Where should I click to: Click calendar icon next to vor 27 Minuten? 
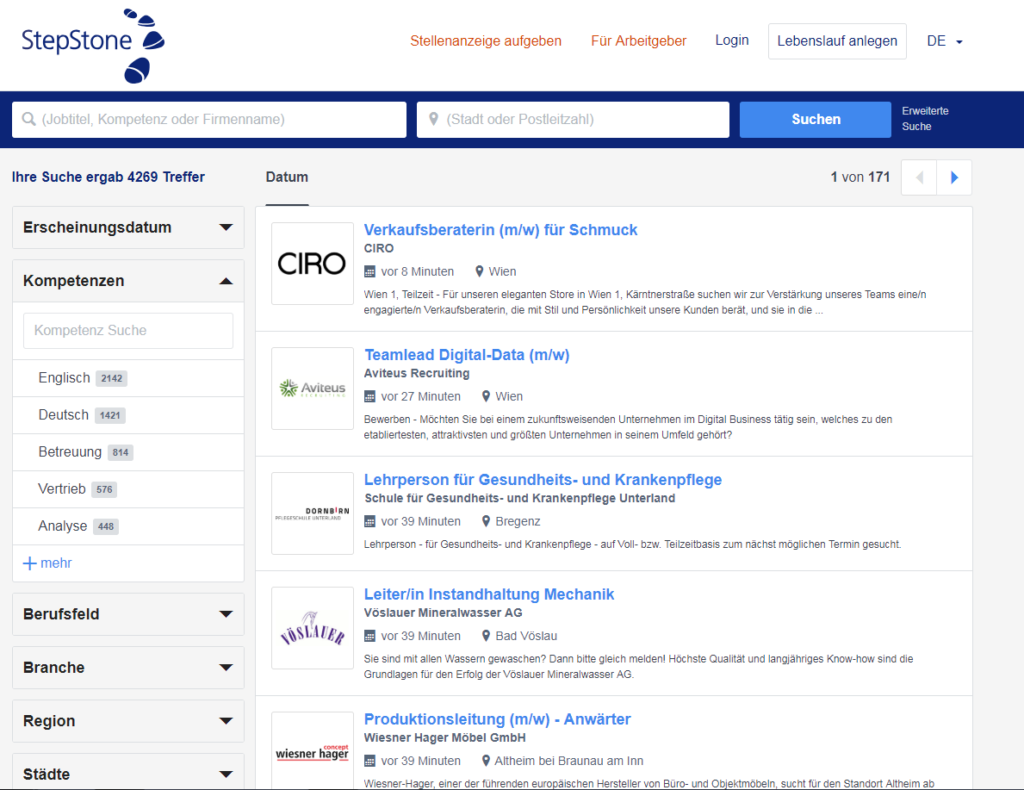(x=370, y=396)
